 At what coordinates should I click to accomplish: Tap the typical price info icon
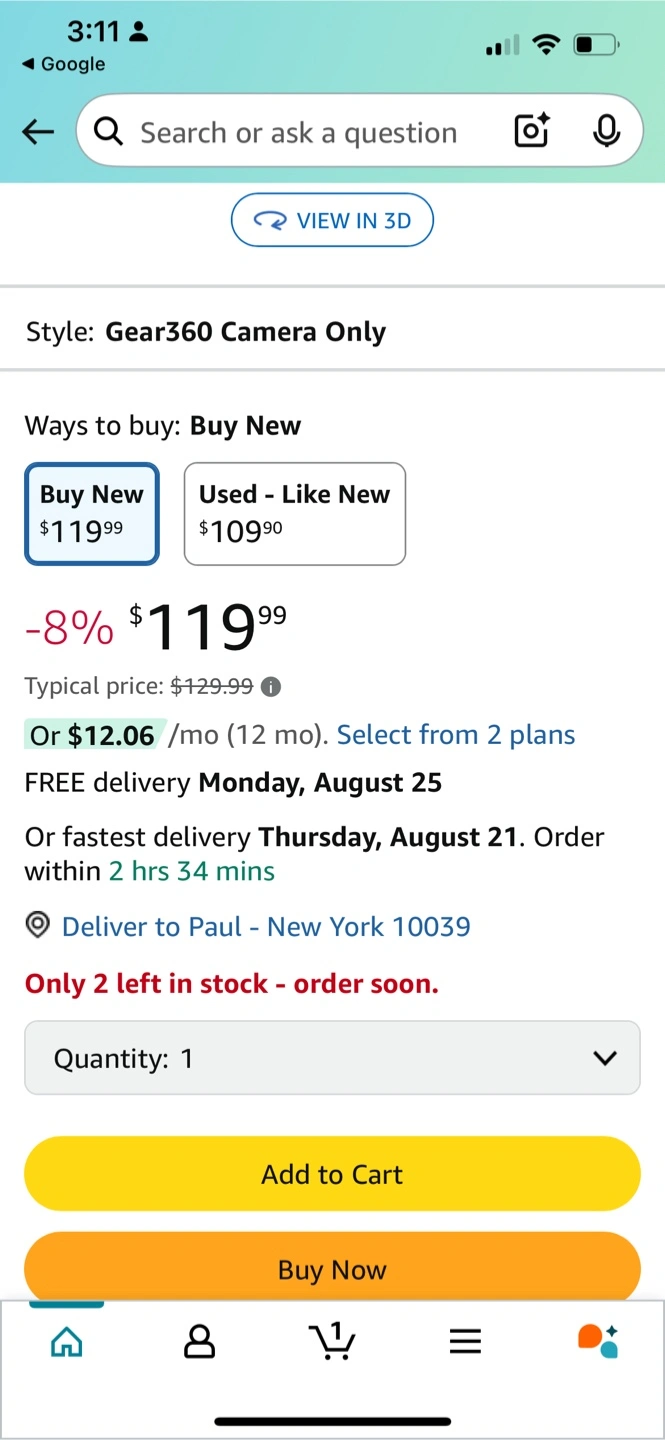[271, 687]
